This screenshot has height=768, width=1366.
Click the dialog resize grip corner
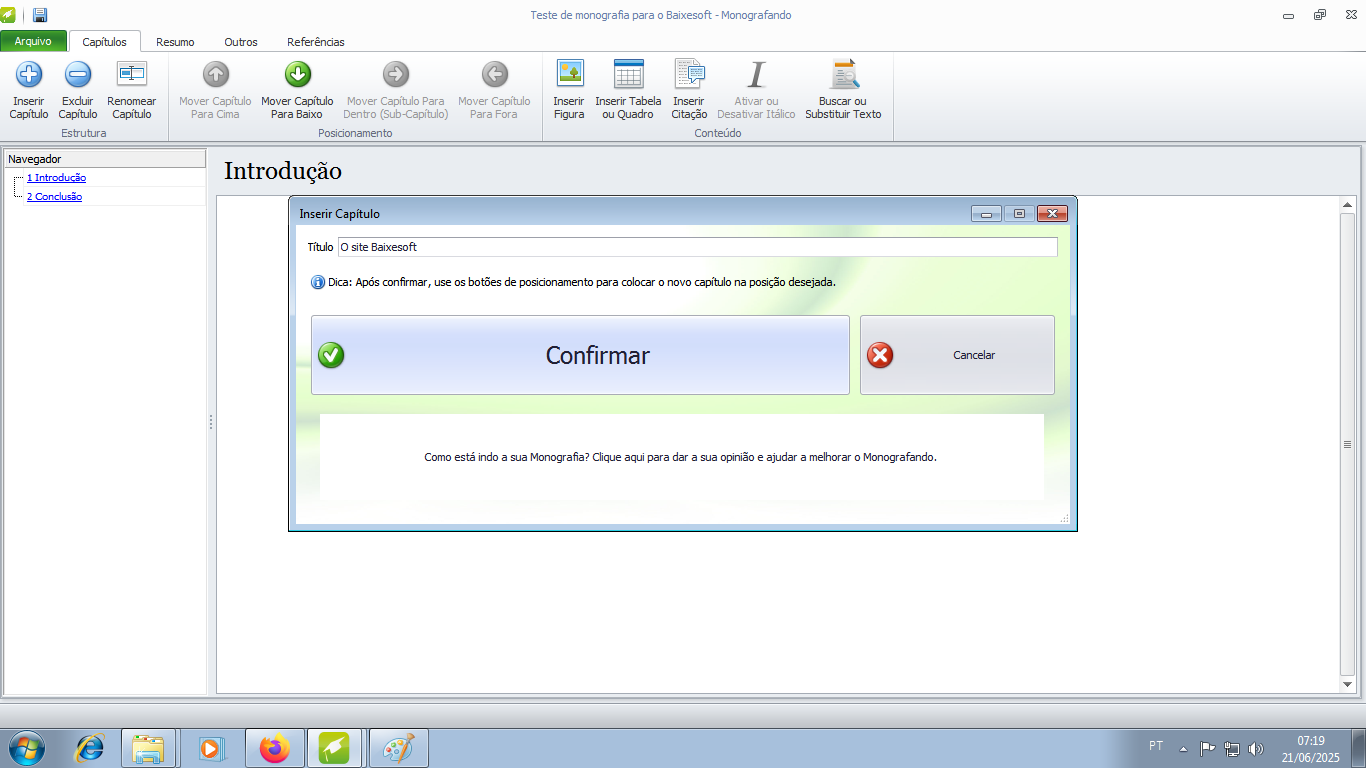[x=1064, y=518]
